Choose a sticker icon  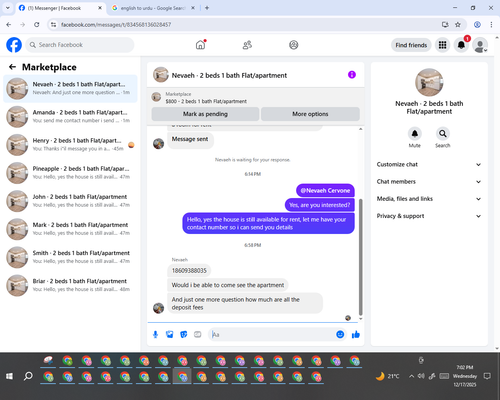point(184,334)
